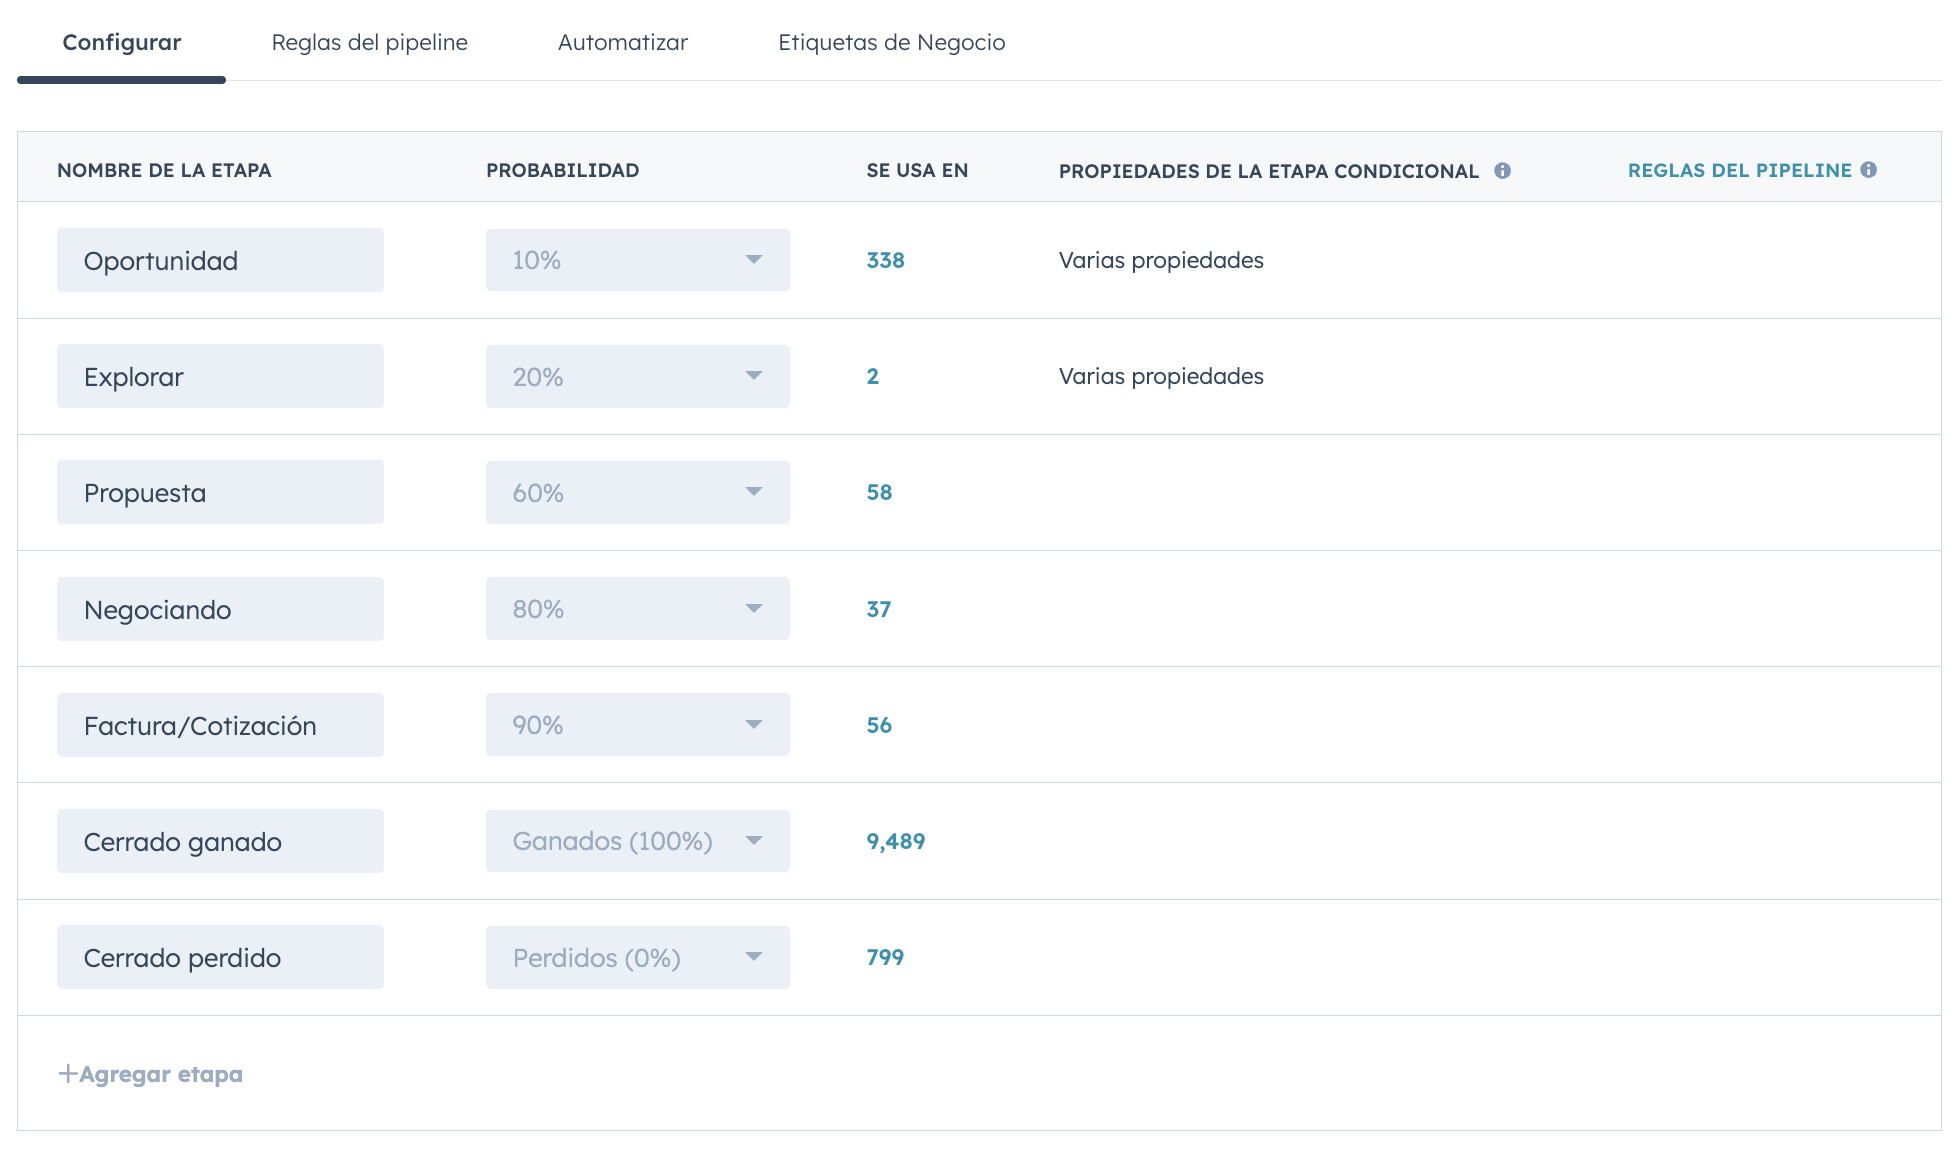Edit the Oportunidad stage name field
Viewport: 1958px width, 1156px height.
(220, 260)
